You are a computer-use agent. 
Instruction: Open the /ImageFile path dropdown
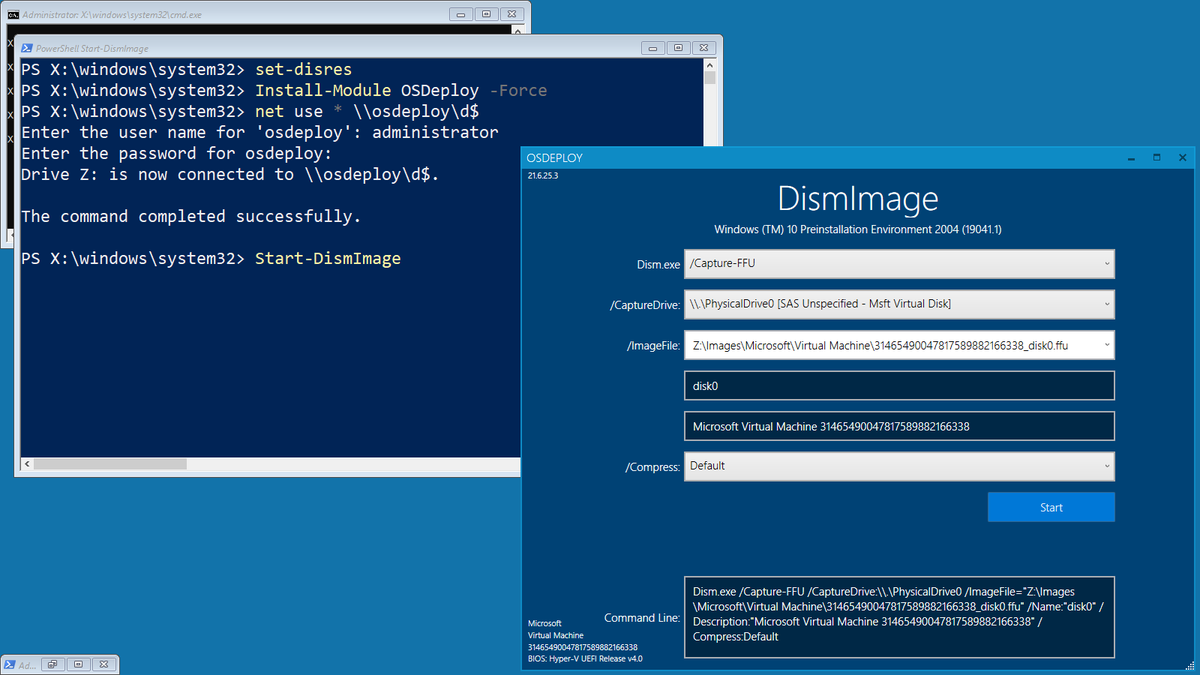click(899, 345)
